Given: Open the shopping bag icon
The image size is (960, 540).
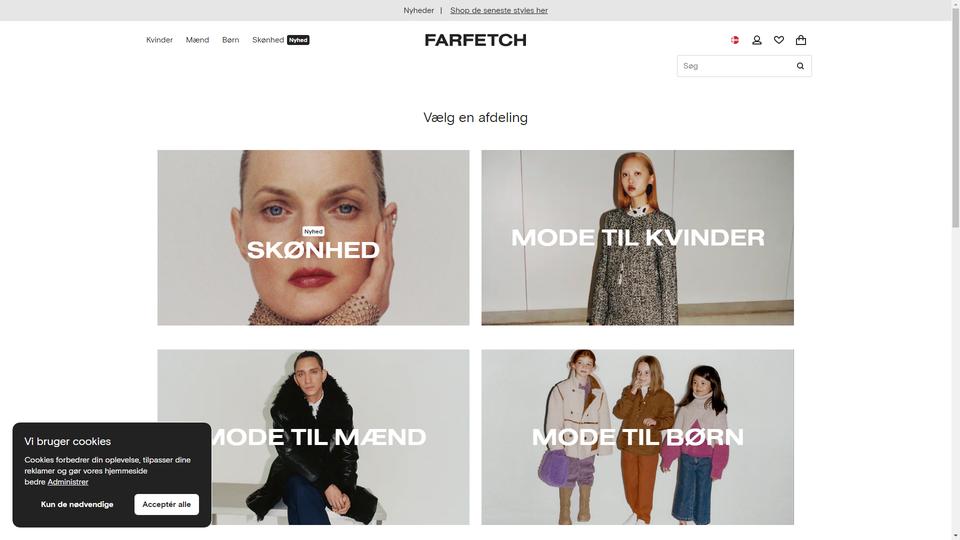Looking at the screenshot, I should point(801,40).
